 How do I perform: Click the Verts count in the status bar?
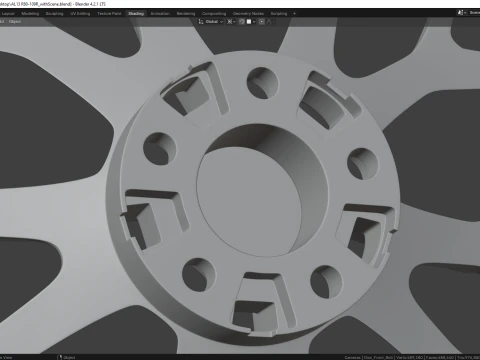click(410, 357)
